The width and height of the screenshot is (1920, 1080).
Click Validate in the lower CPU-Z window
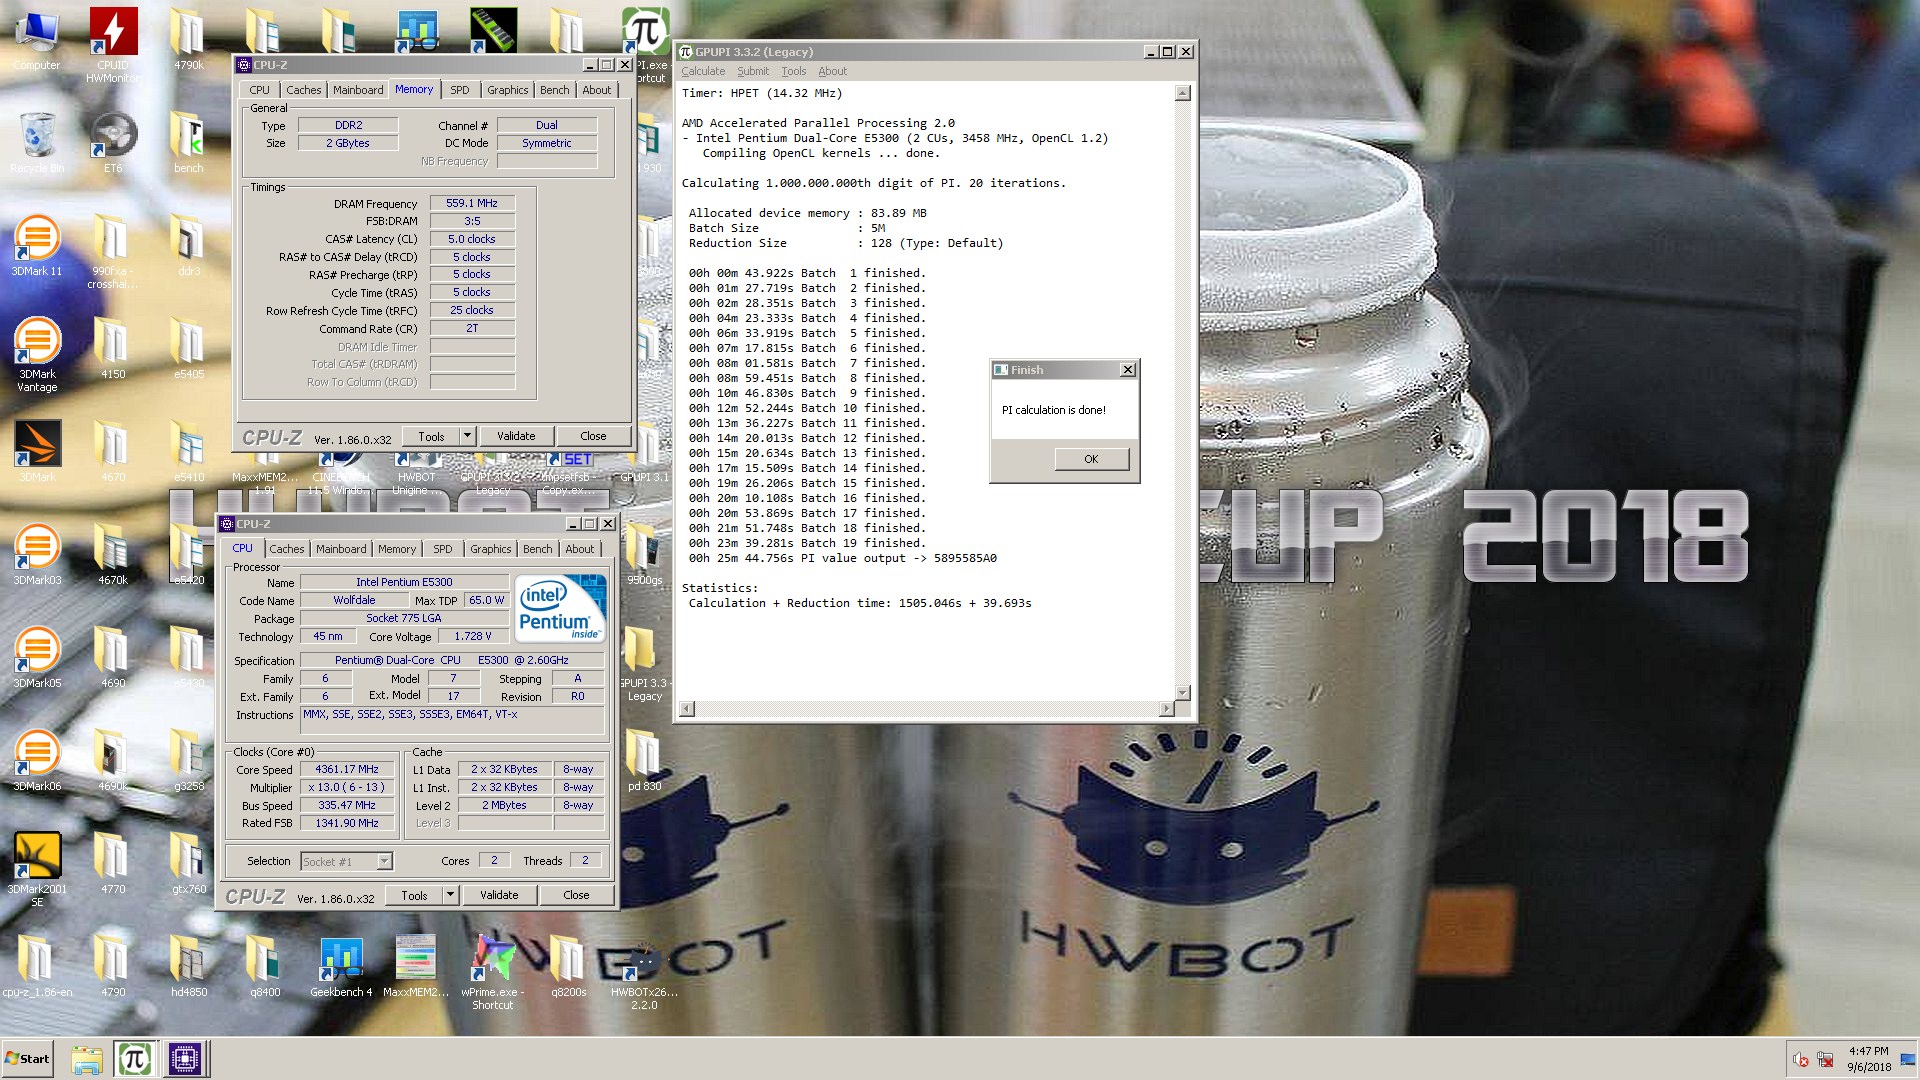(x=499, y=895)
